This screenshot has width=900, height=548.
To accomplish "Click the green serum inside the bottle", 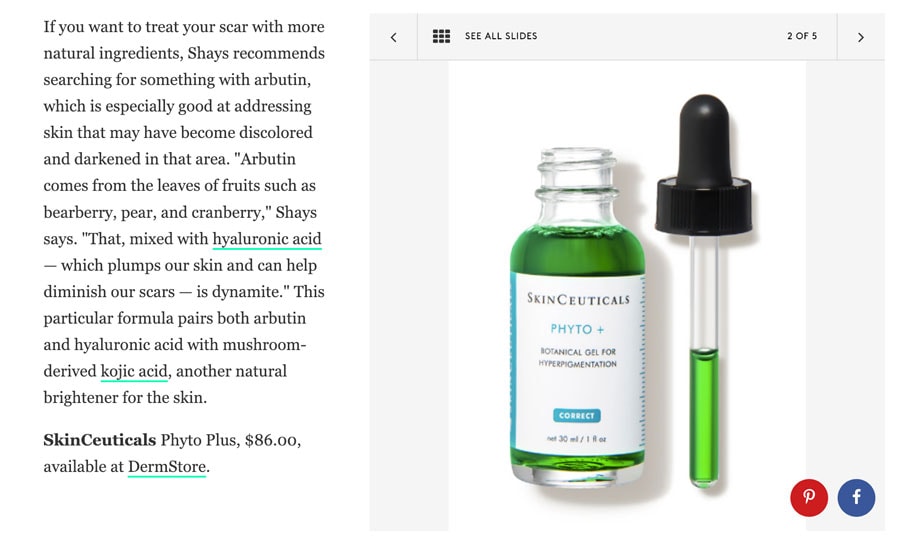I will pos(577,250).
